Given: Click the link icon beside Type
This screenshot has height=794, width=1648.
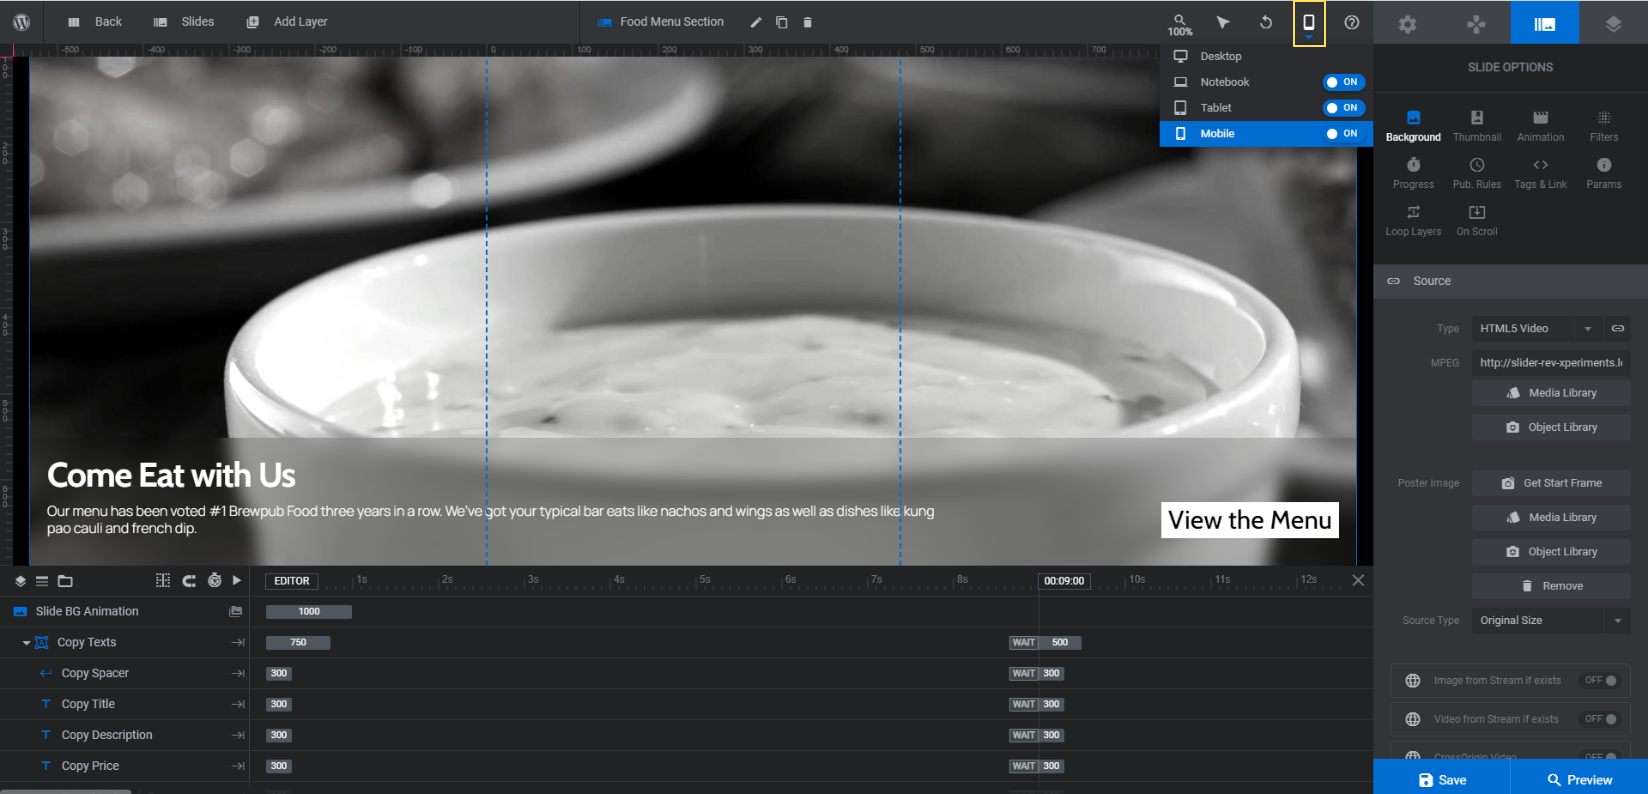Looking at the screenshot, I should click(1618, 328).
